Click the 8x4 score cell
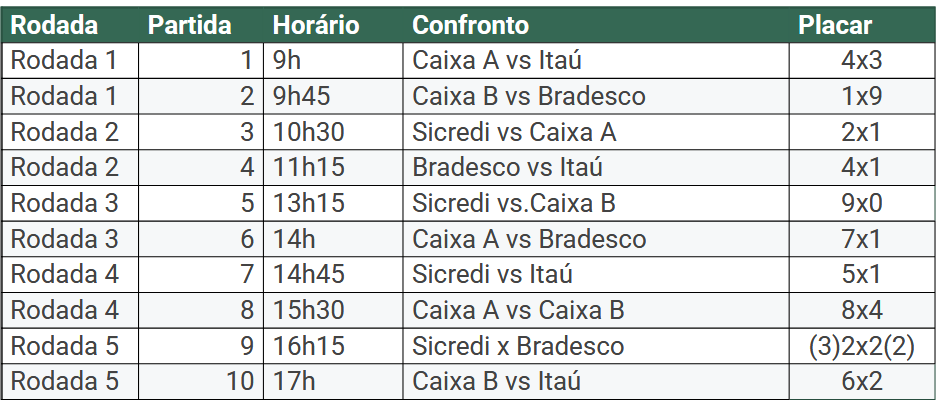This screenshot has height=407, width=941. [x=861, y=311]
